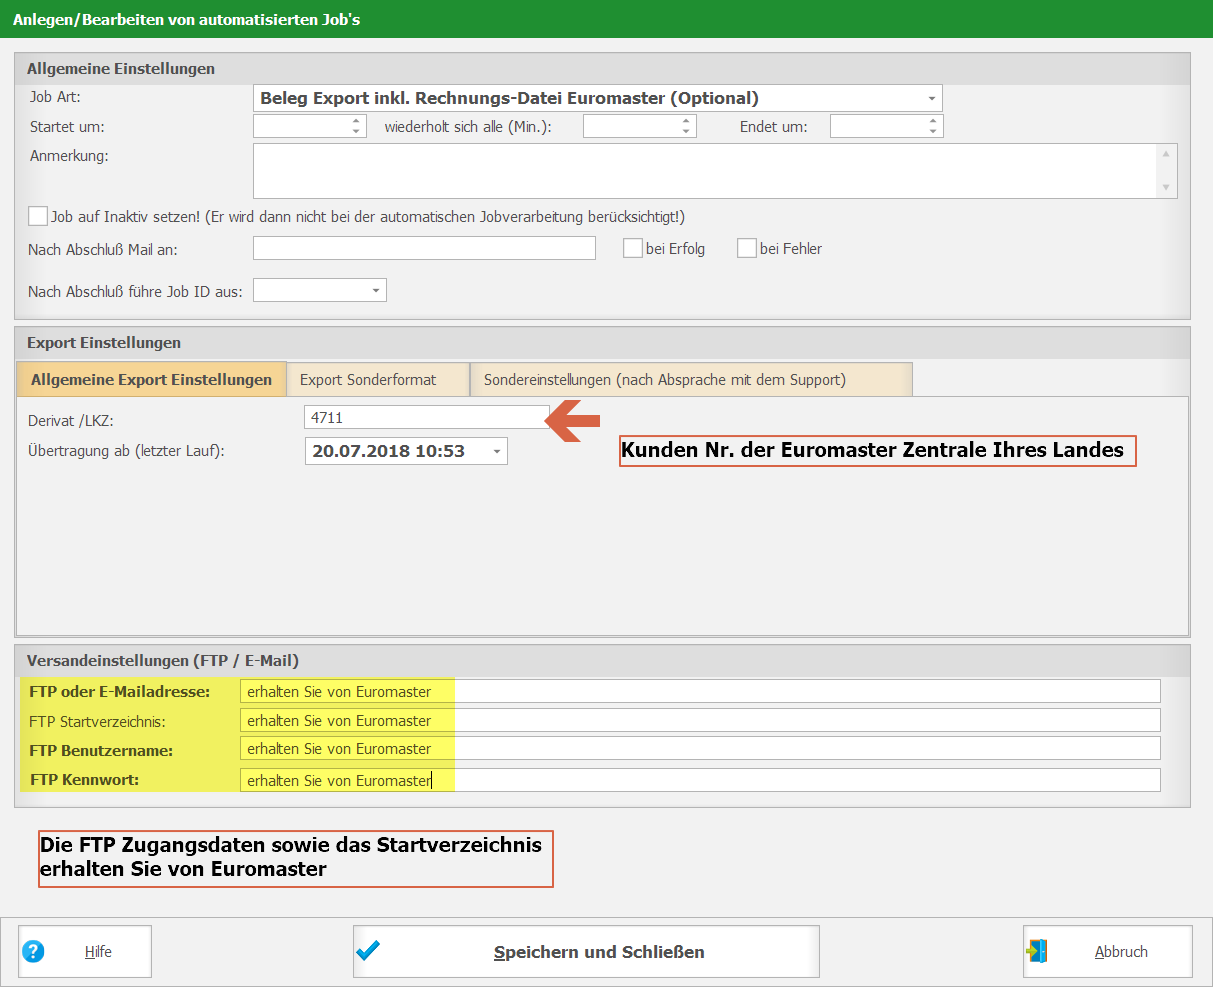Screen dimensions: 1213x987
Task: Open the Job Art dropdown
Action: coord(931,98)
